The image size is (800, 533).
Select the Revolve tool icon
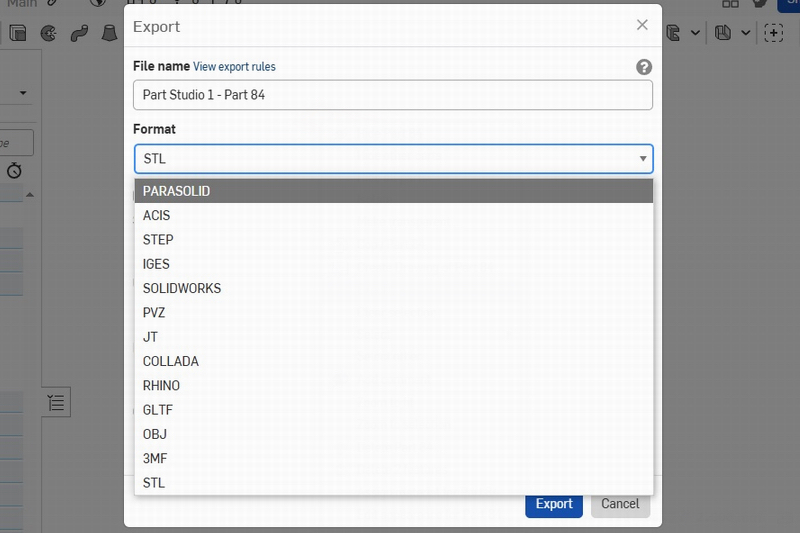click(x=48, y=33)
